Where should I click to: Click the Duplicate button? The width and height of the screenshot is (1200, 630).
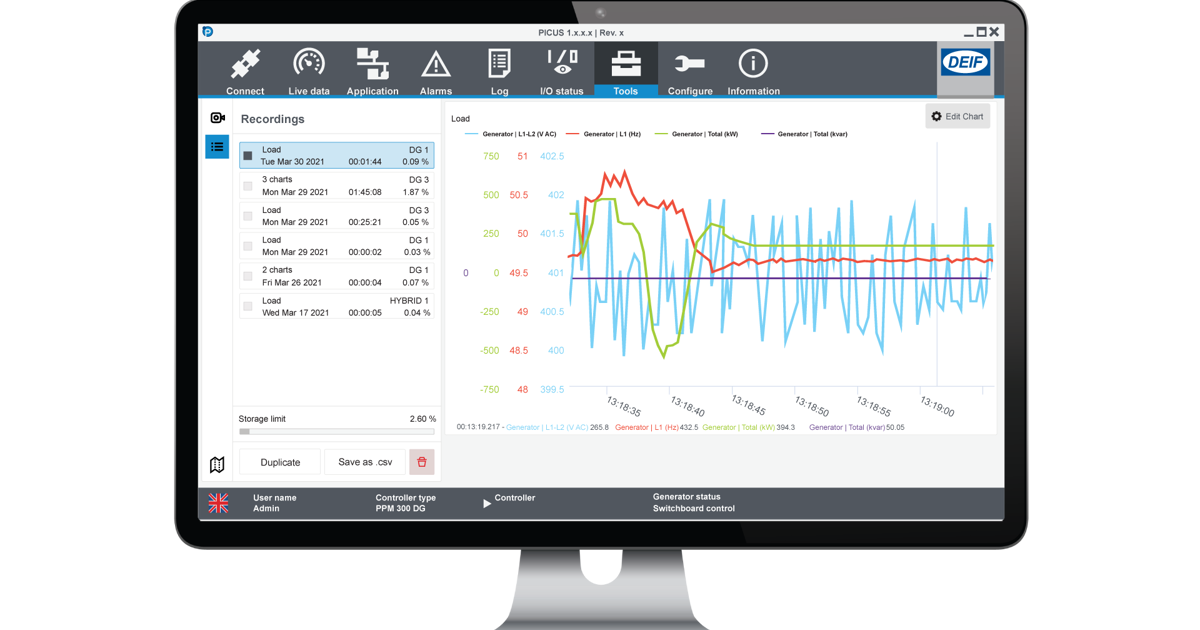click(279, 462)
